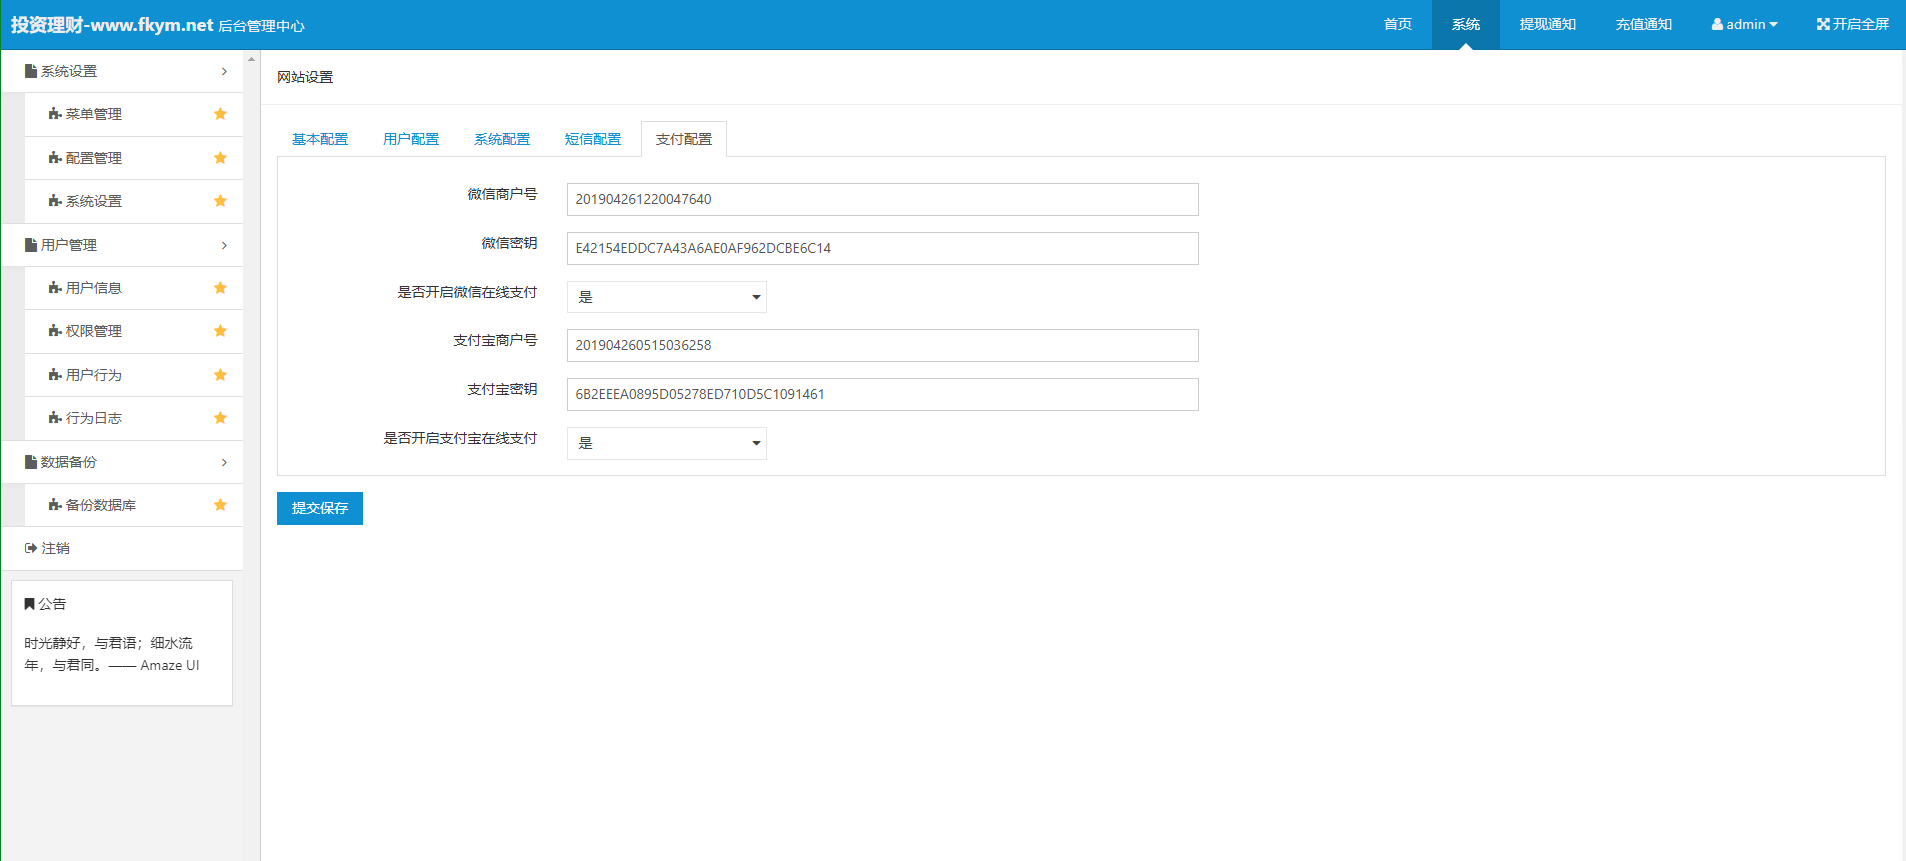The image size is (1906, 861).
Task: Open the admin user dropdown menu
Action: [1744, 24]
